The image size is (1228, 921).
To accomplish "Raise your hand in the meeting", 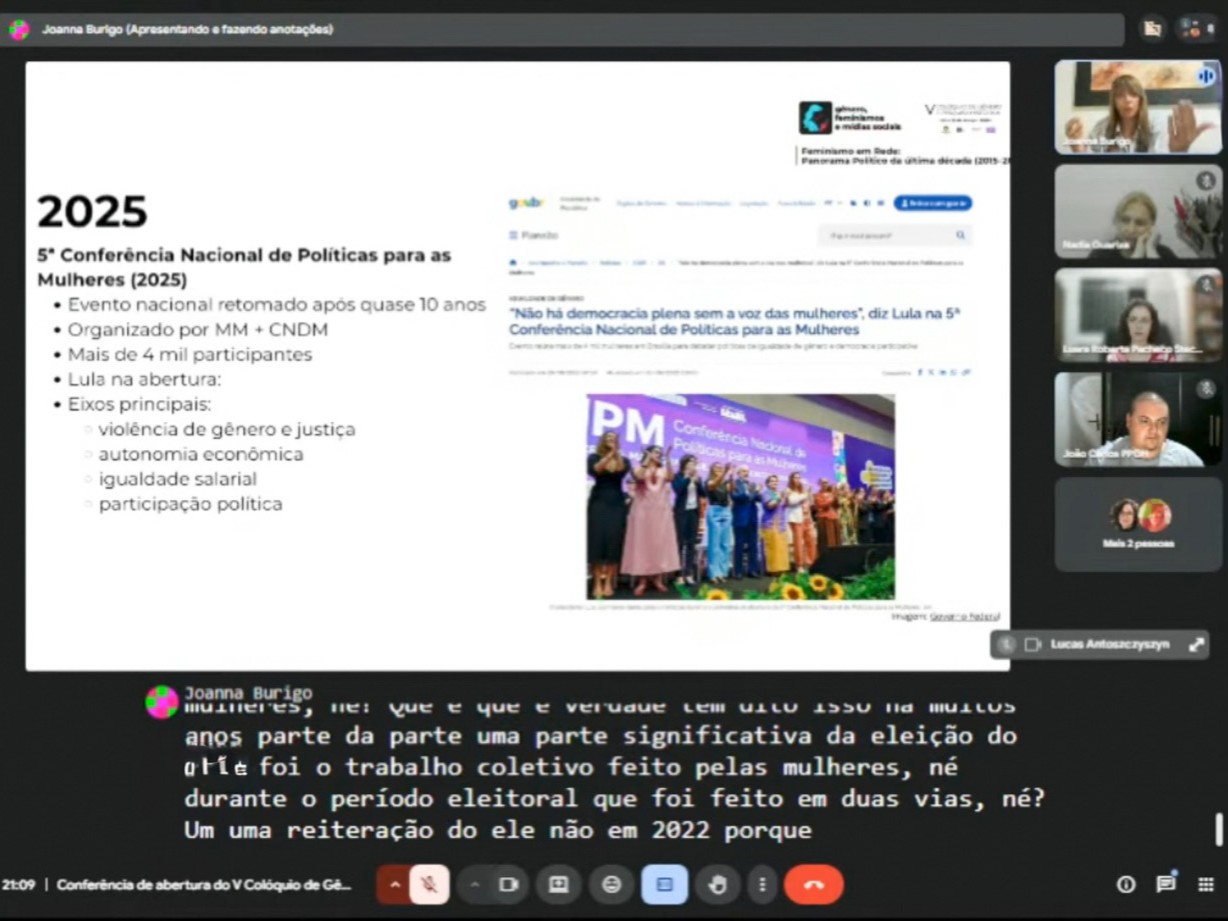I will click(716, 885).
